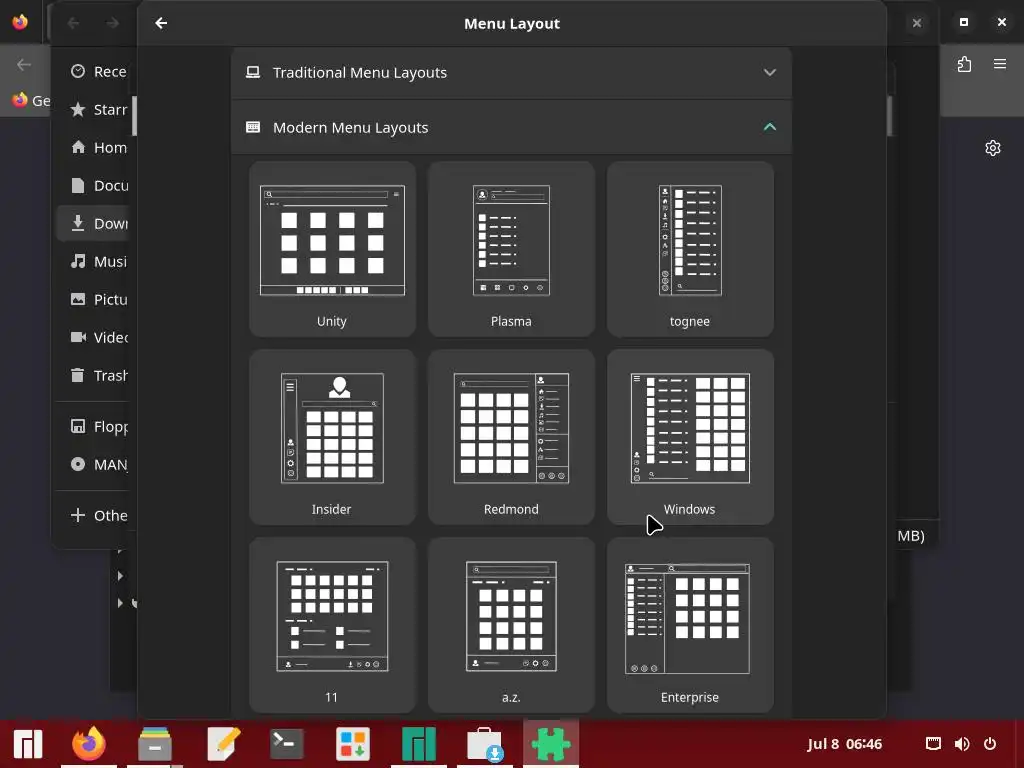
Task: Launch Firefox from the taskbar
Action: tap(89, 744)
